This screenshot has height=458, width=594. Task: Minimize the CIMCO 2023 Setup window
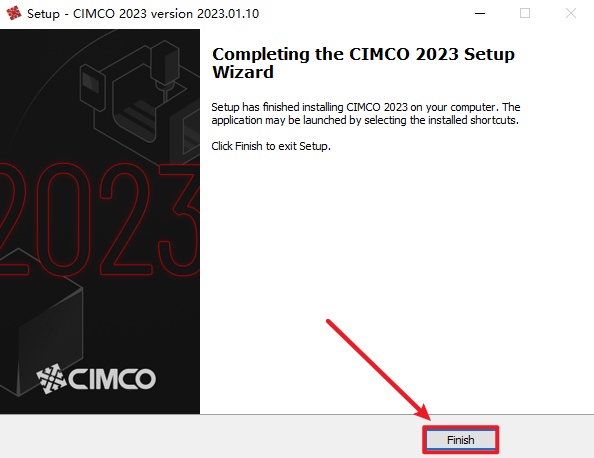click(x=480, y=14)
